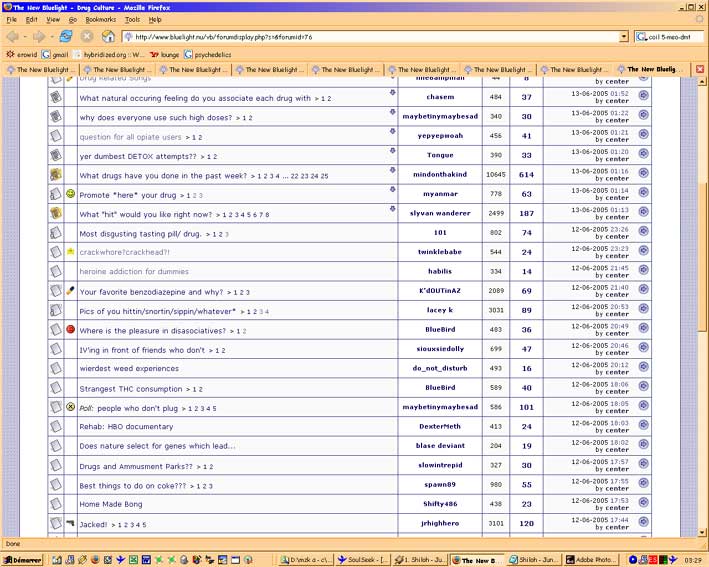709x567 pixels.
Task: Open the gmail bookmark
Action: 54,54
